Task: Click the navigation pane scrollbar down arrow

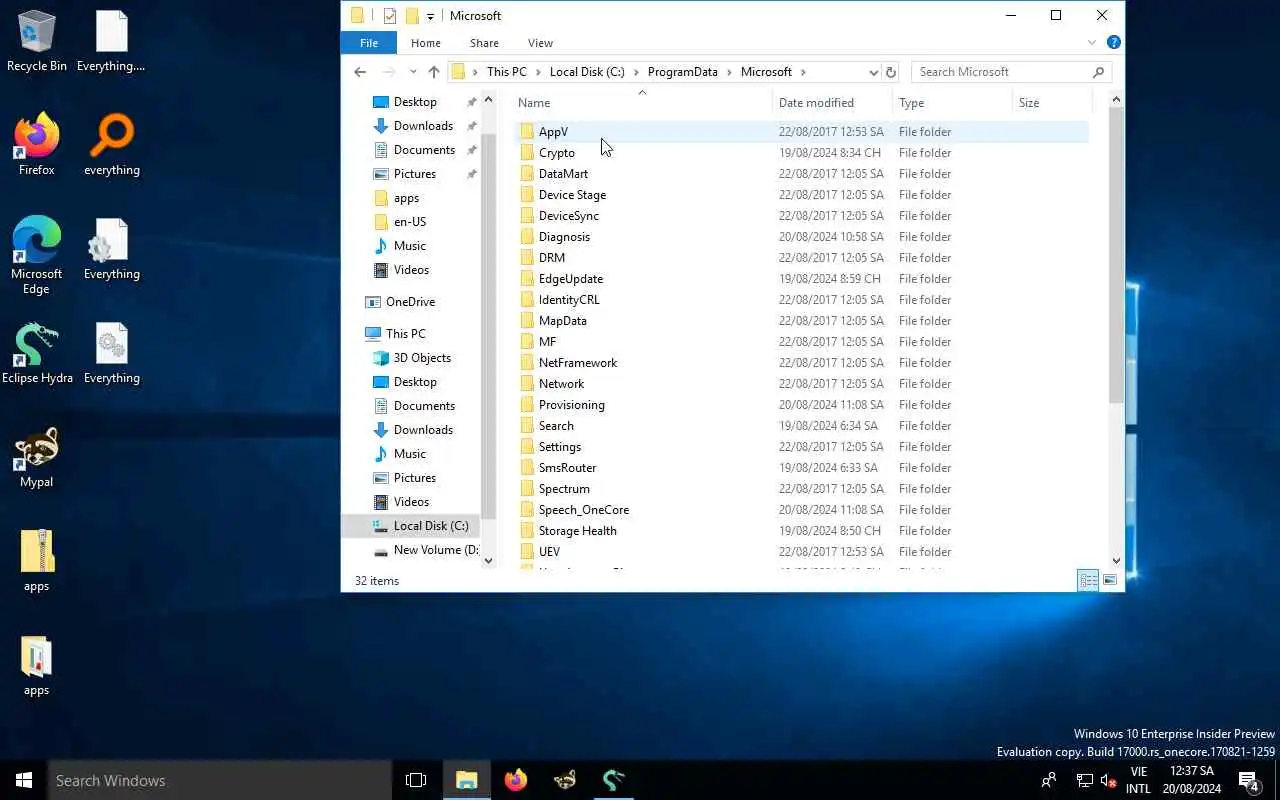Action: (489, 561)
